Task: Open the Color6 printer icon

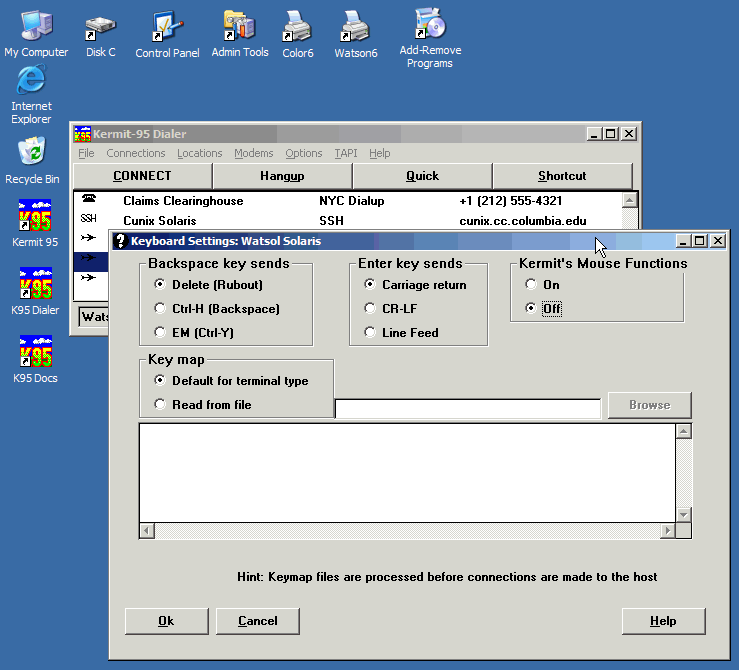Action: (x=296, y=27)
